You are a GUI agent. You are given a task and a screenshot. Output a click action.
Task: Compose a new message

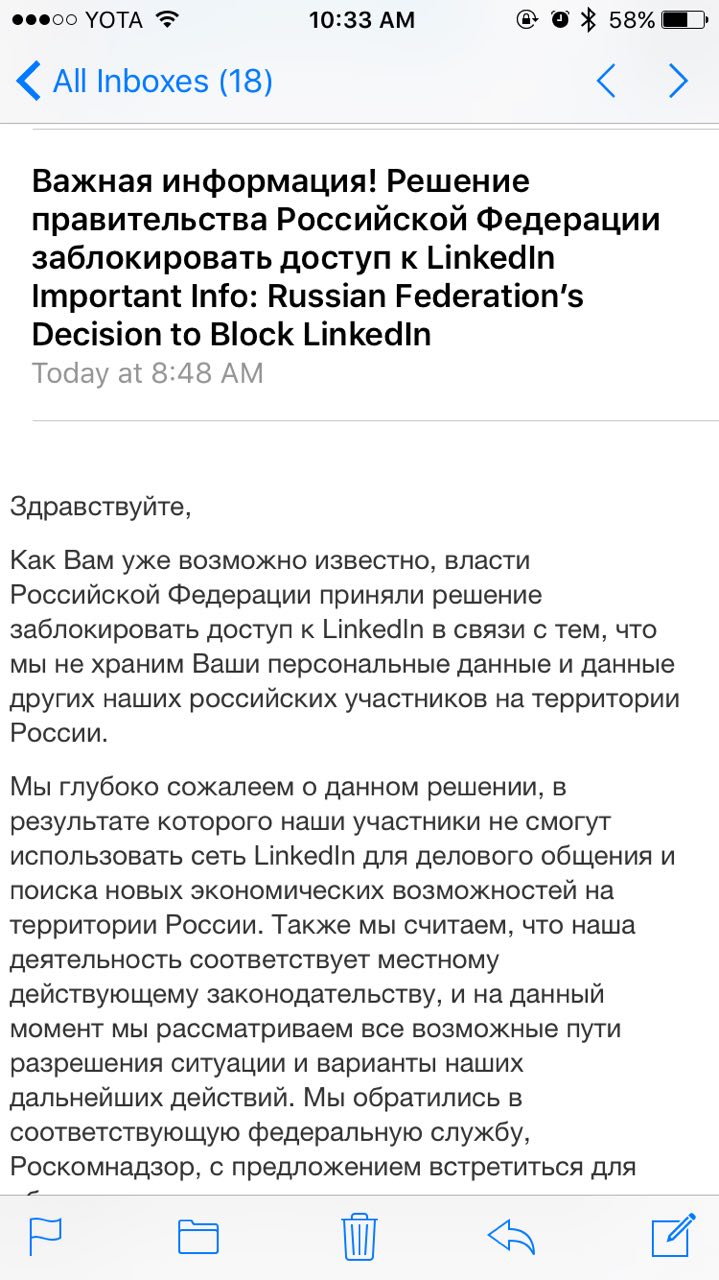673,1234
